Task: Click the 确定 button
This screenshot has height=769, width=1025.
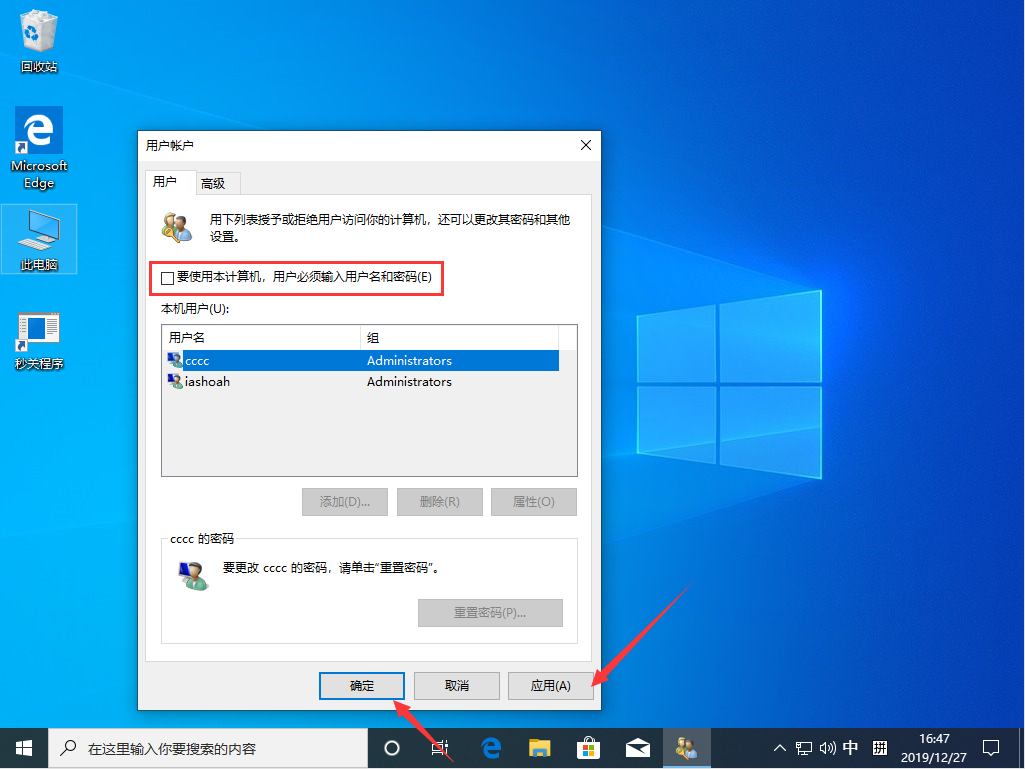Action: (361, 686)
